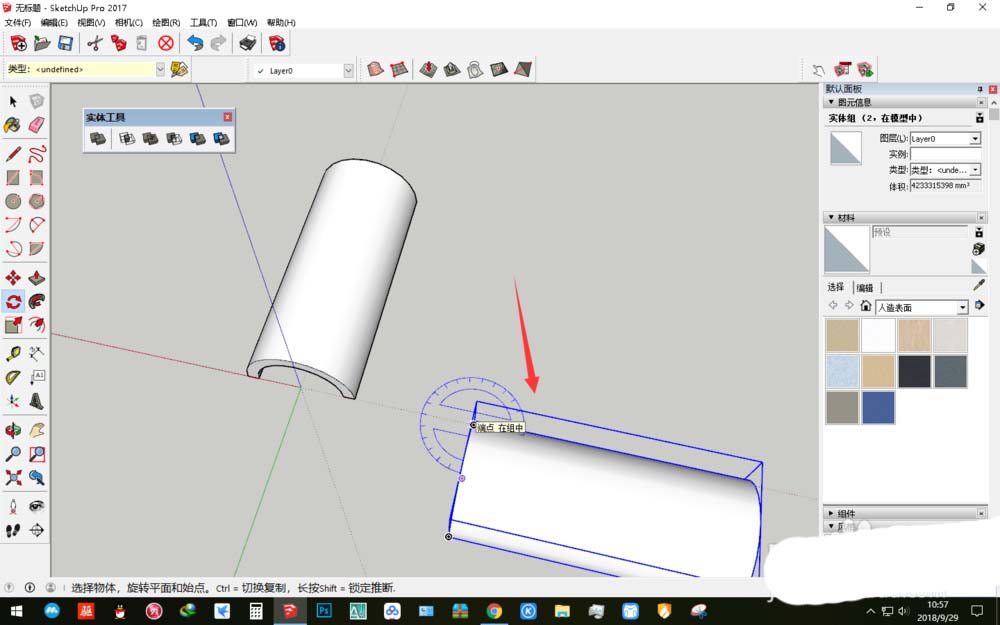Viewport: 1000px width, 625px height.
Task: Choose the Follow Me tool
Action: [x=36, y=301]
